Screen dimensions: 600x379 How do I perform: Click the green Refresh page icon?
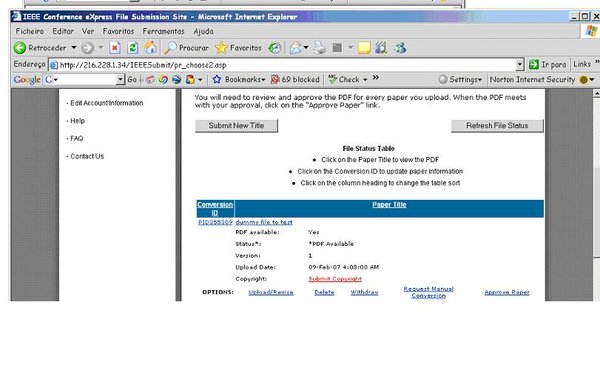[x=132, y=48]
